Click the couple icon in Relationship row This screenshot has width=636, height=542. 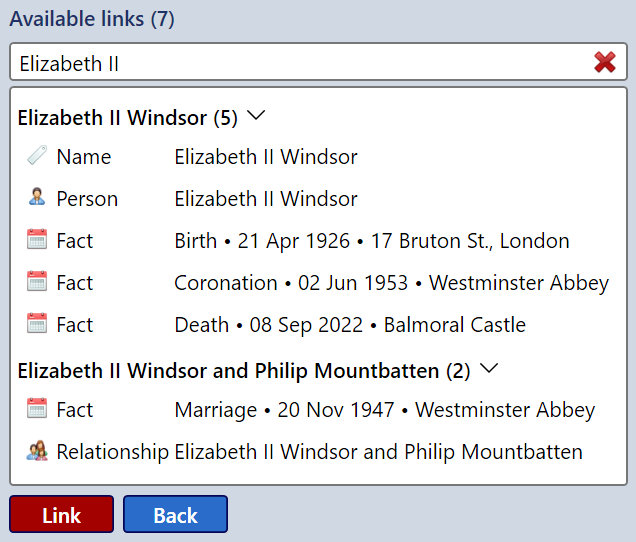pos(37,451)
